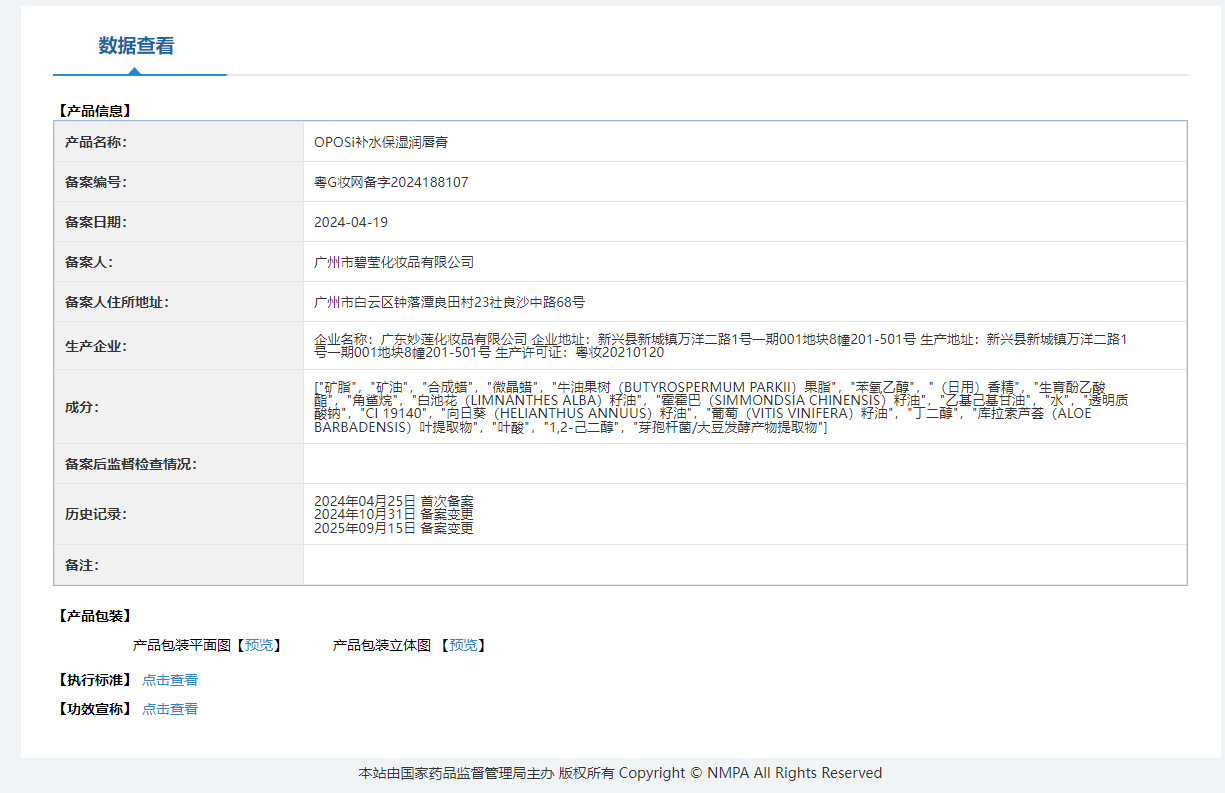Click the 备案人住所地址 row label
Image resolution: width=1225 pixels, height=793 pixels.
117,302
